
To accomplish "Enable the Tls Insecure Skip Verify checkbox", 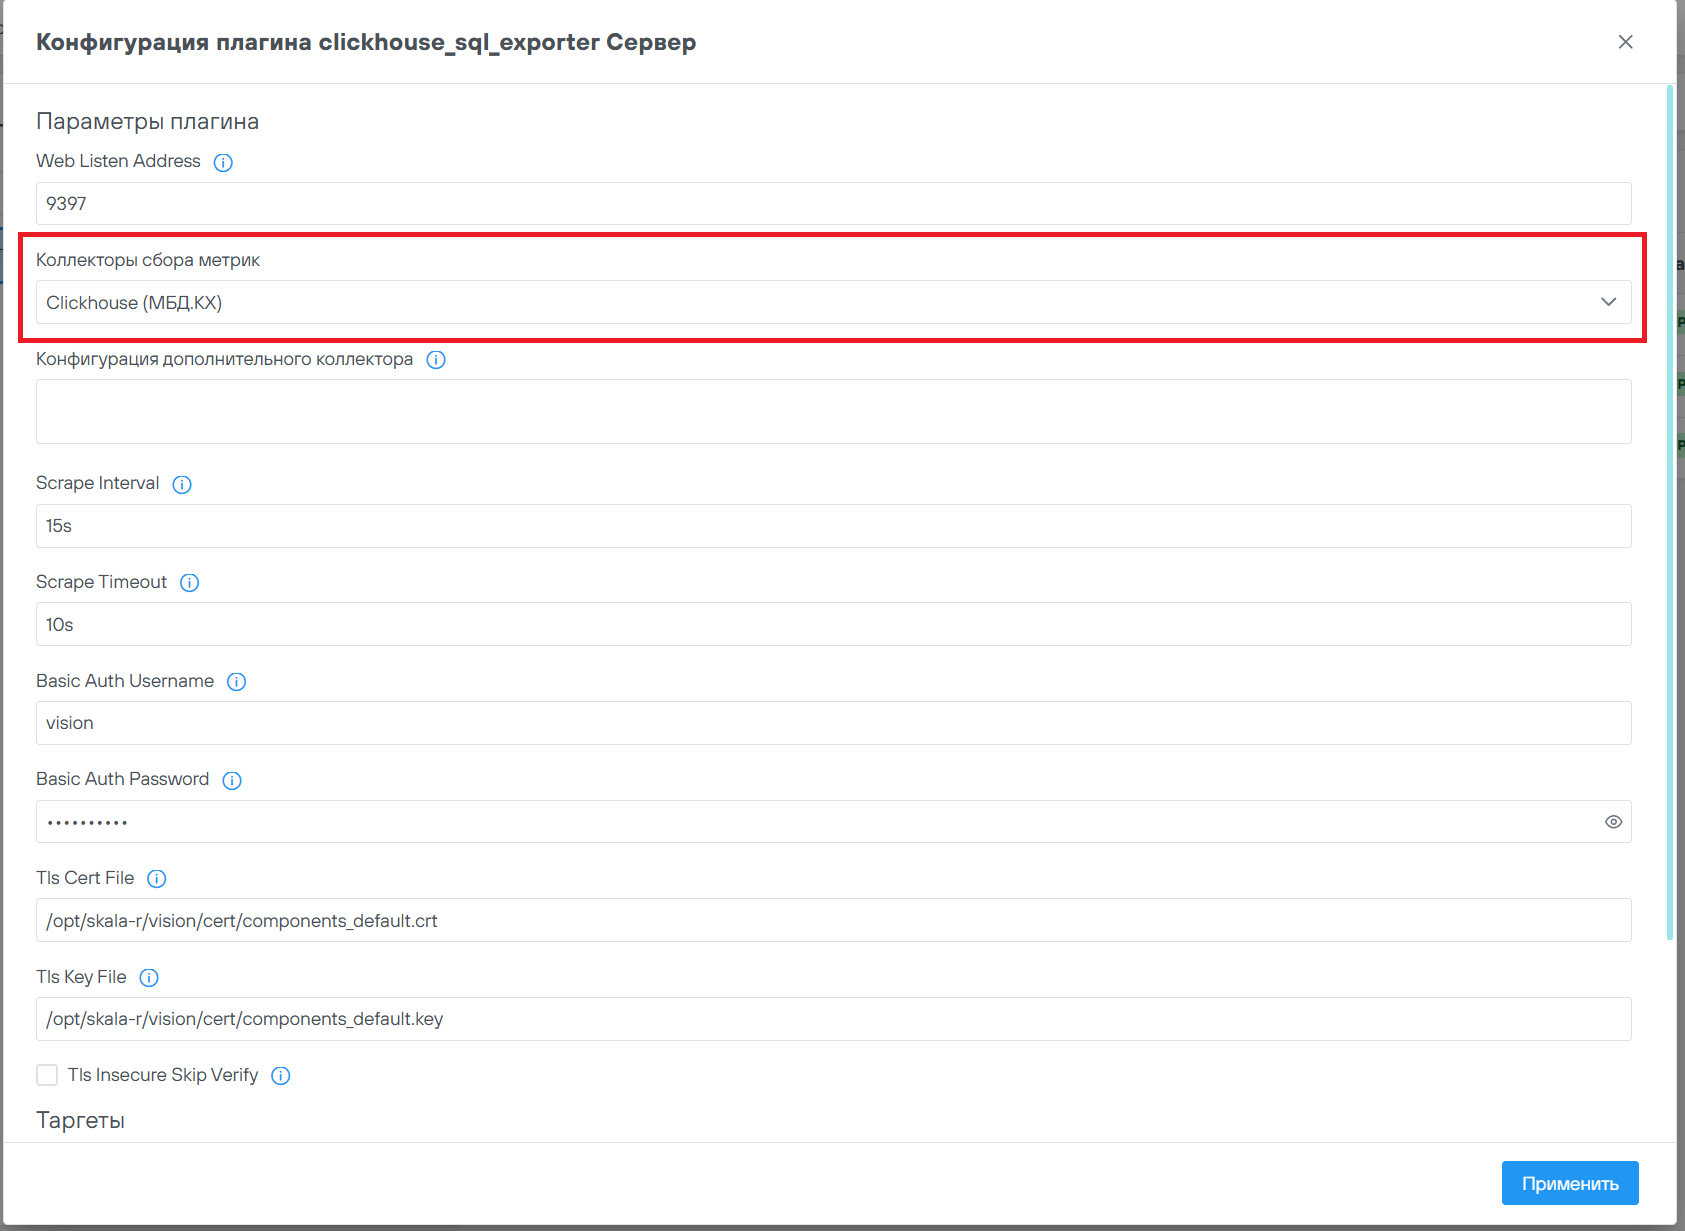I will [47, 1075].
